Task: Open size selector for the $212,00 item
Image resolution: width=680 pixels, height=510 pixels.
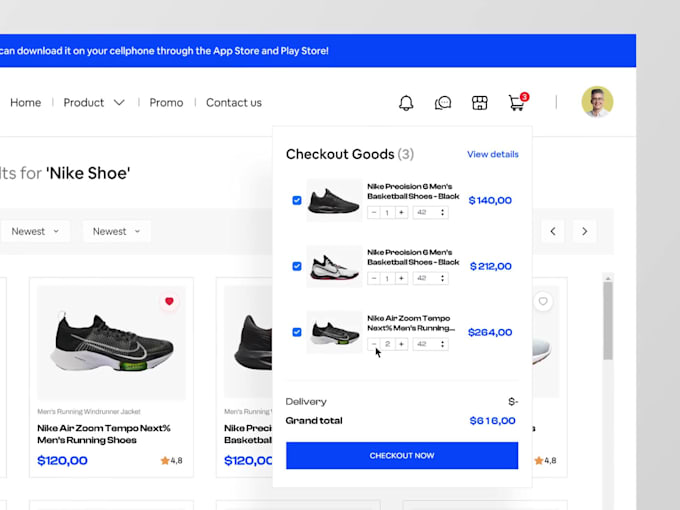Action: [x=430, y=278]
